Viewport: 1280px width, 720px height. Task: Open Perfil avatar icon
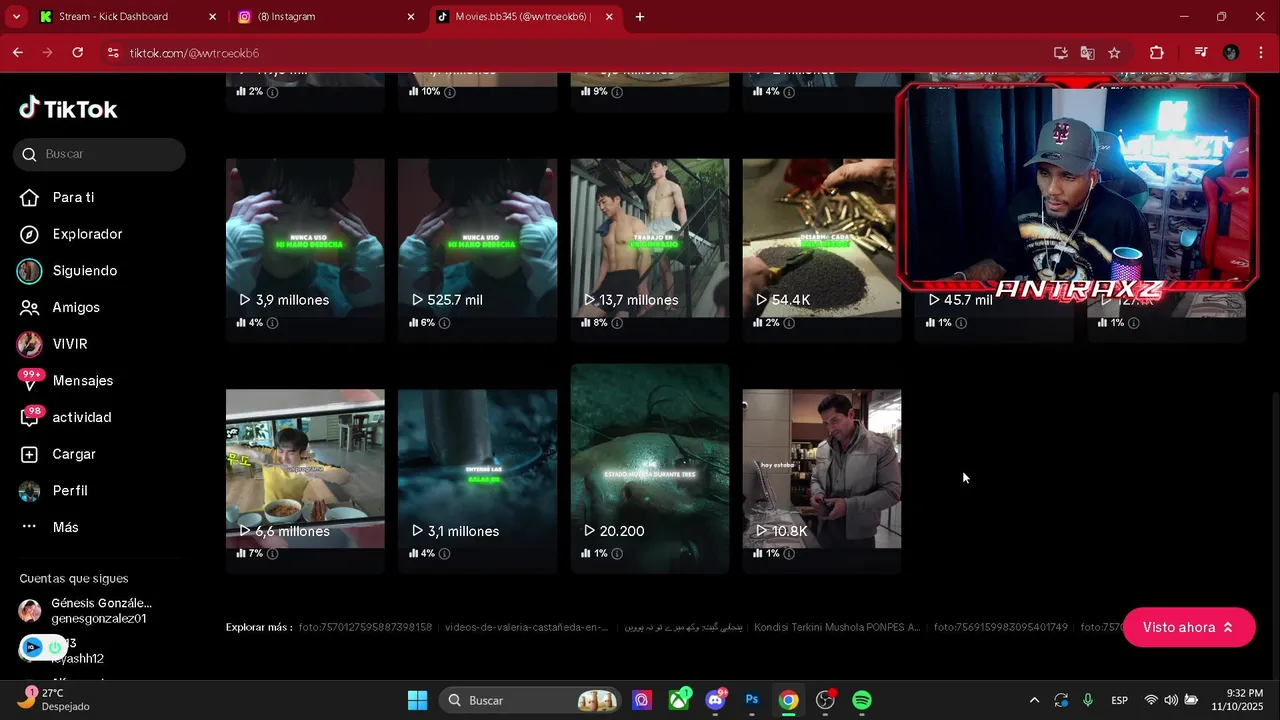click(30, 491)
